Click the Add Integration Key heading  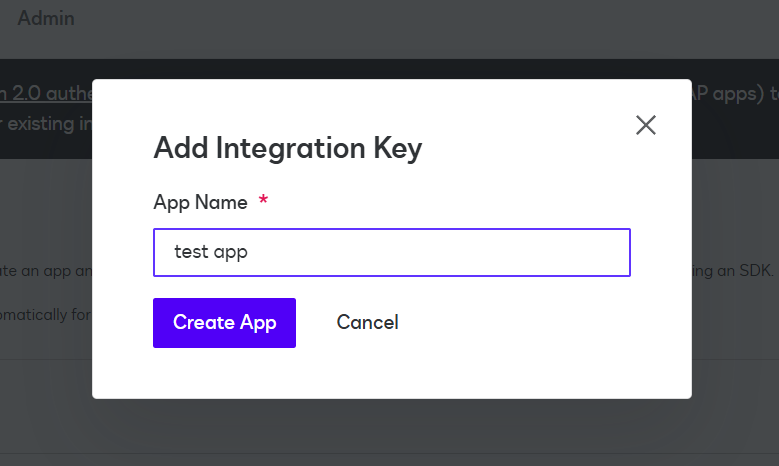[x=288, y=148]
